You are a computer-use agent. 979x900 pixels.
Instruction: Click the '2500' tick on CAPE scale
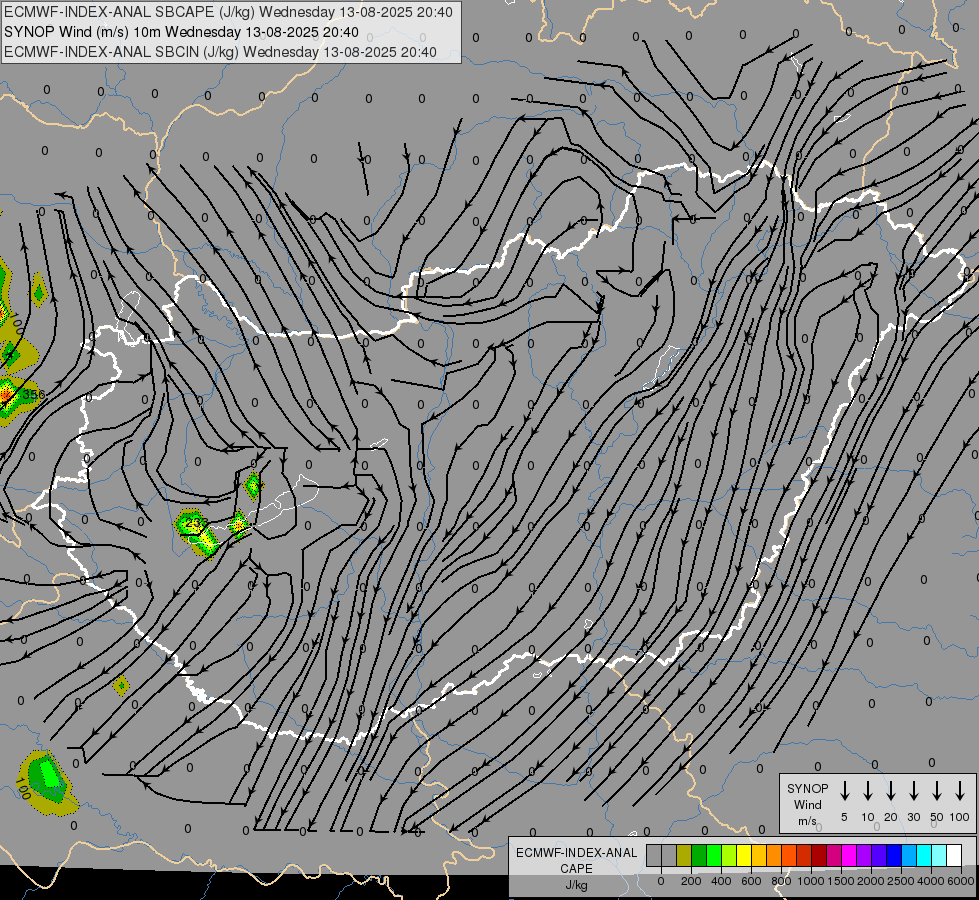point(901,881)
